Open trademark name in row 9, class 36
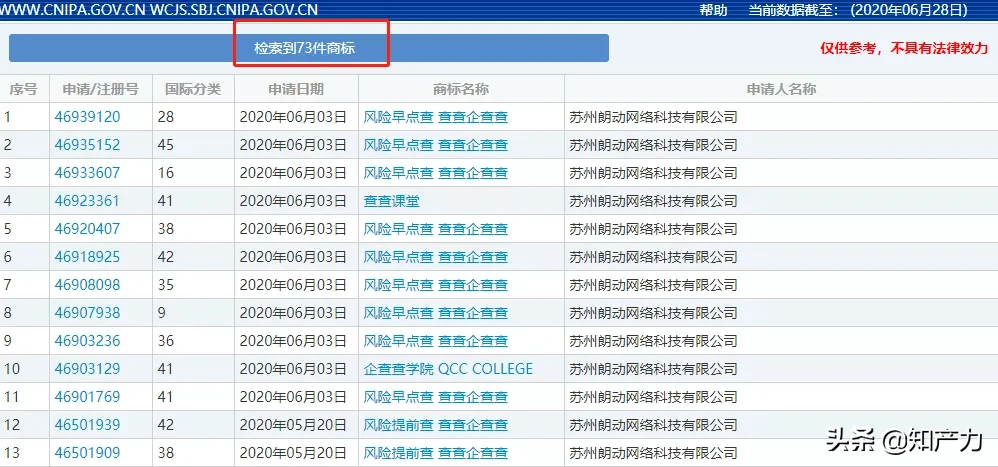The height and width of the screenshot is (467, 998). click(x=435, y=341)
